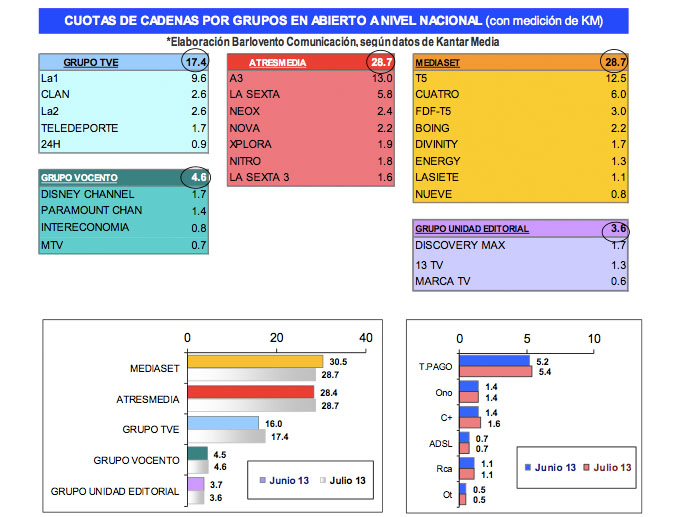Click the GRUPO TVE underlined header
This screenshot has height=517, width=677.
tap(91, 62)
